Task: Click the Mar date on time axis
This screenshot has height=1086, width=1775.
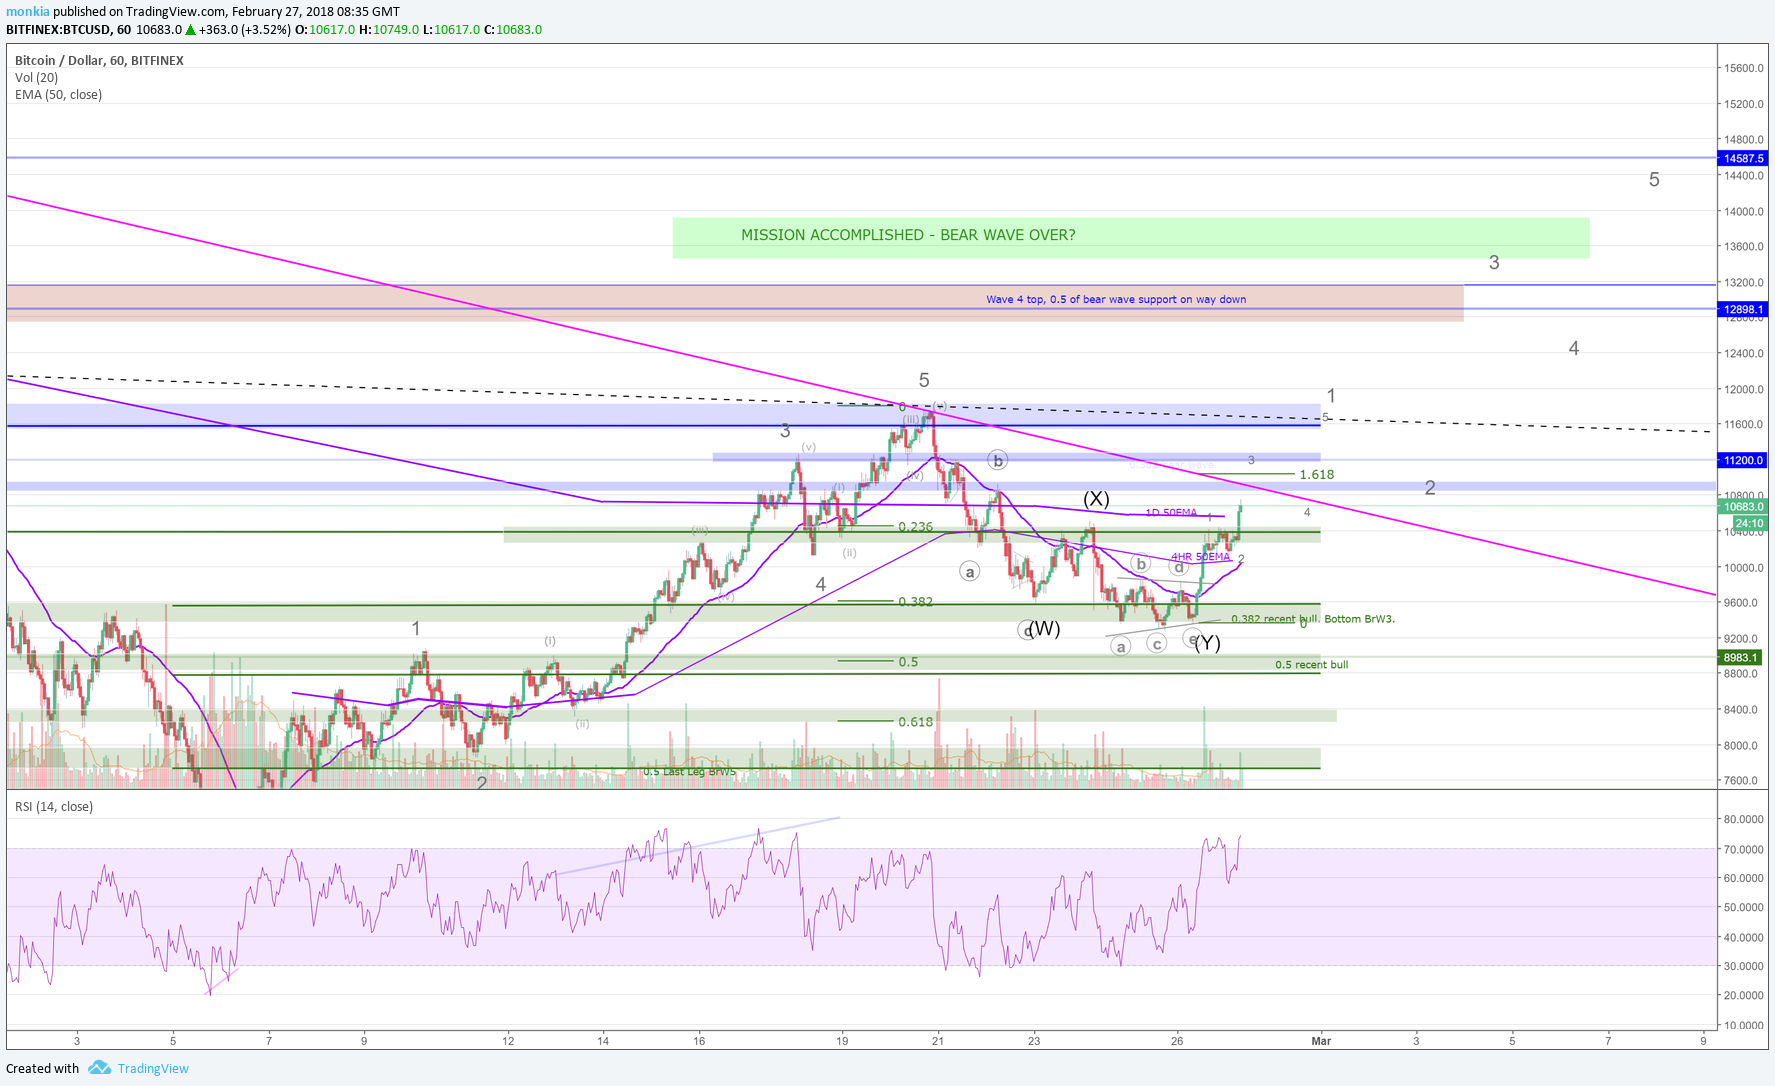Action: (1321, 1041)
